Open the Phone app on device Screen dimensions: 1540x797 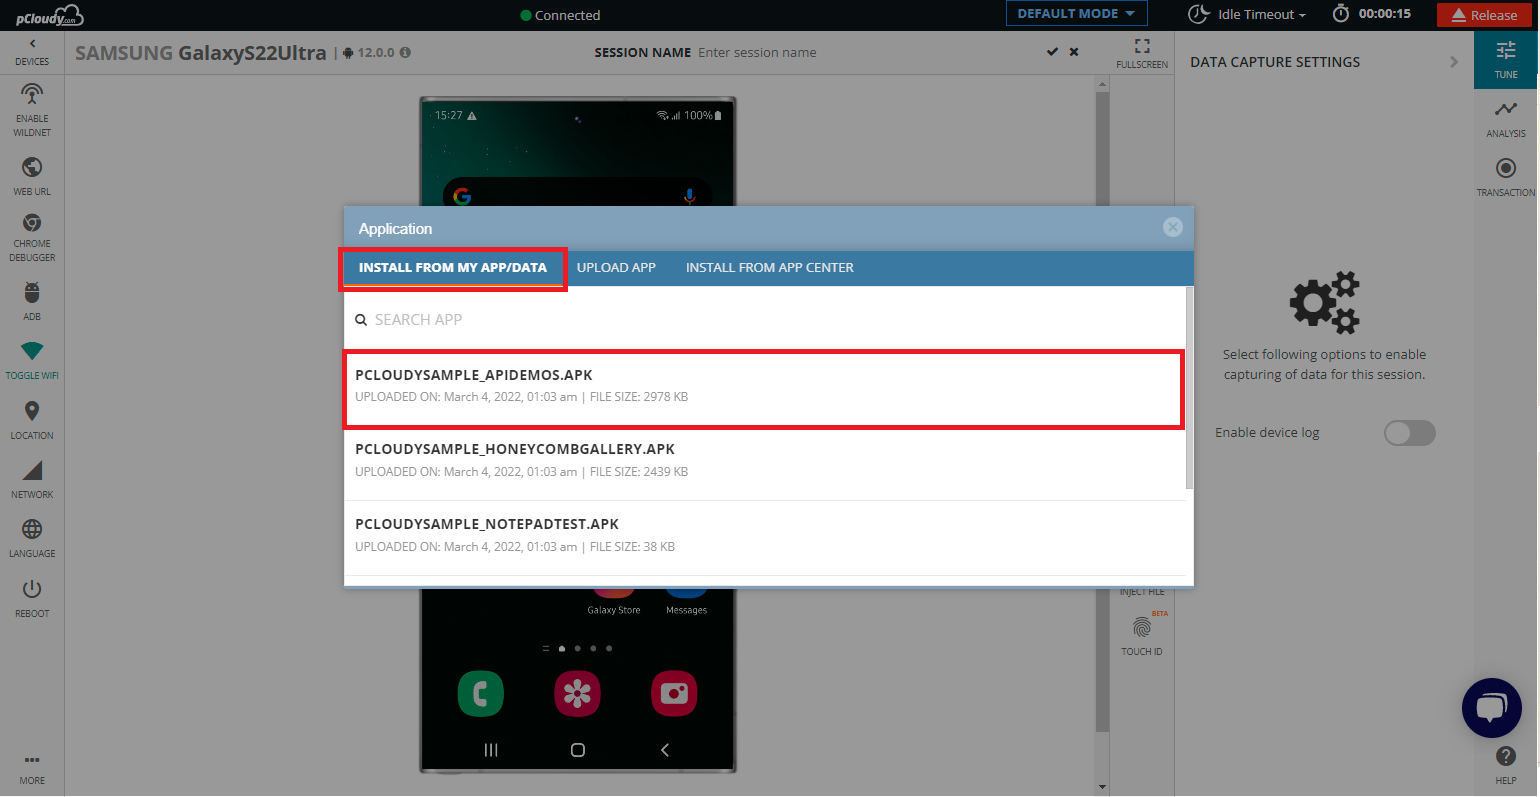click(481, 694)
